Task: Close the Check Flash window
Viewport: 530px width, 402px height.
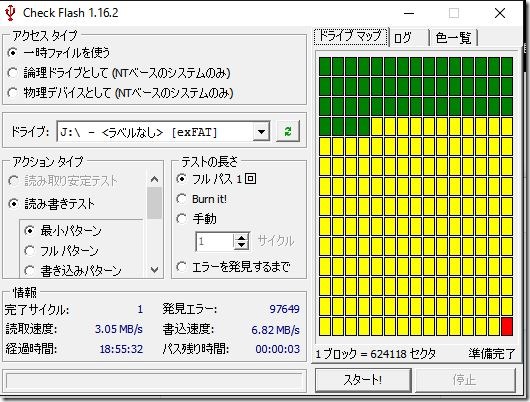Action: pyautogui.click(x=500, y=14)
